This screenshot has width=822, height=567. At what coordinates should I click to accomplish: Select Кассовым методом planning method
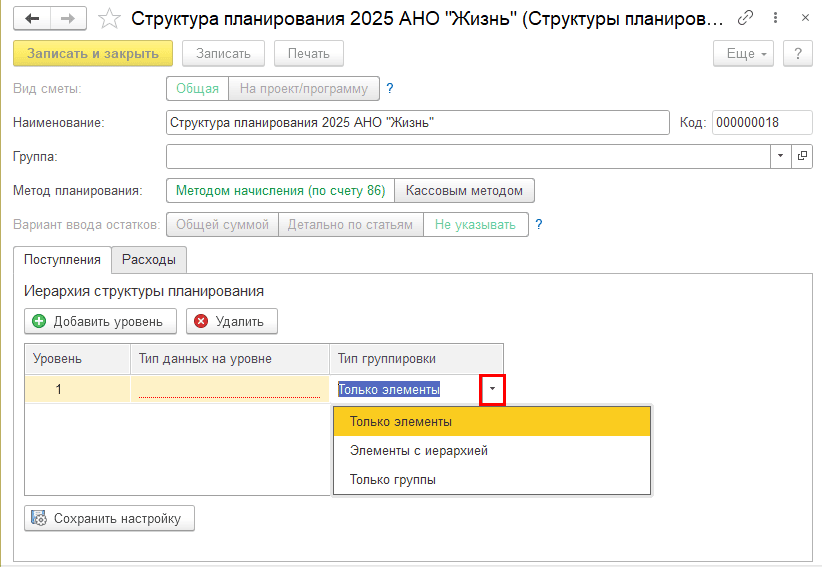coord(464,190)
